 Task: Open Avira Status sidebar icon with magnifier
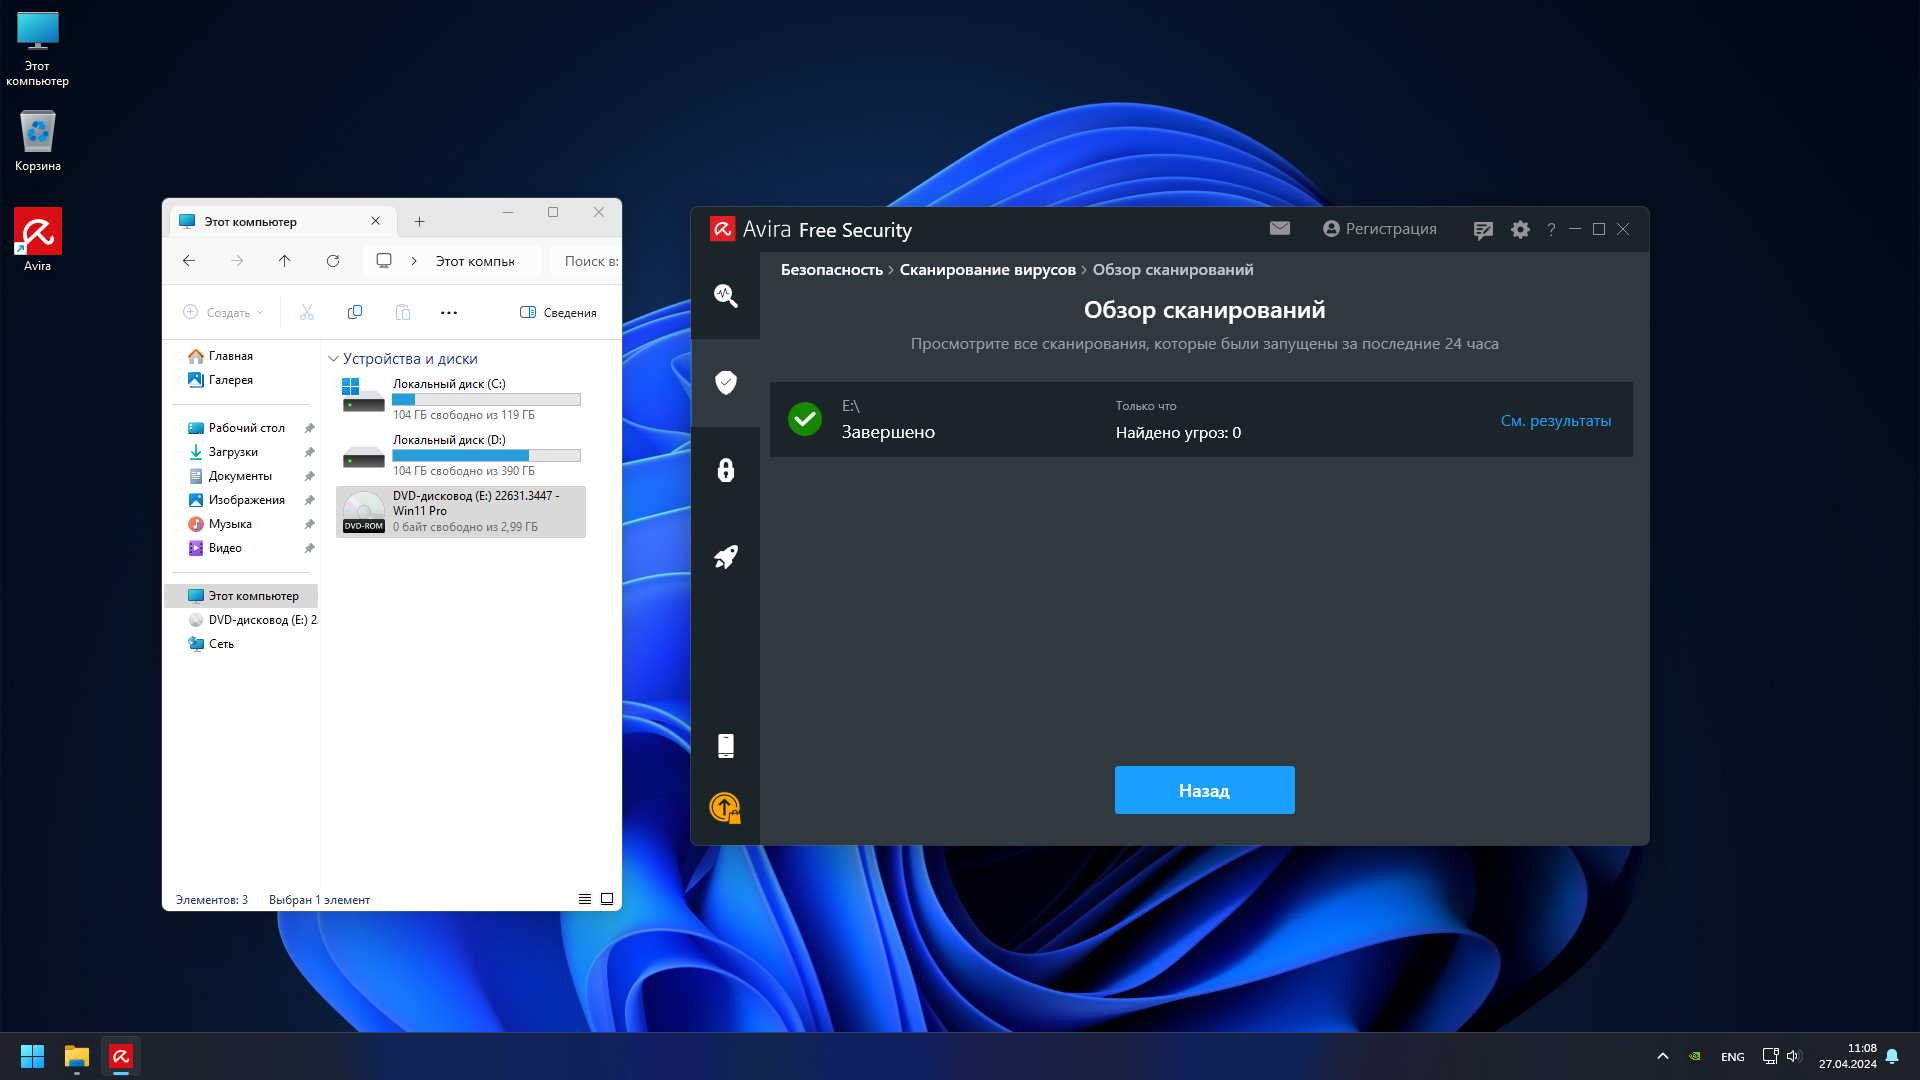click(x=725, y=296)
